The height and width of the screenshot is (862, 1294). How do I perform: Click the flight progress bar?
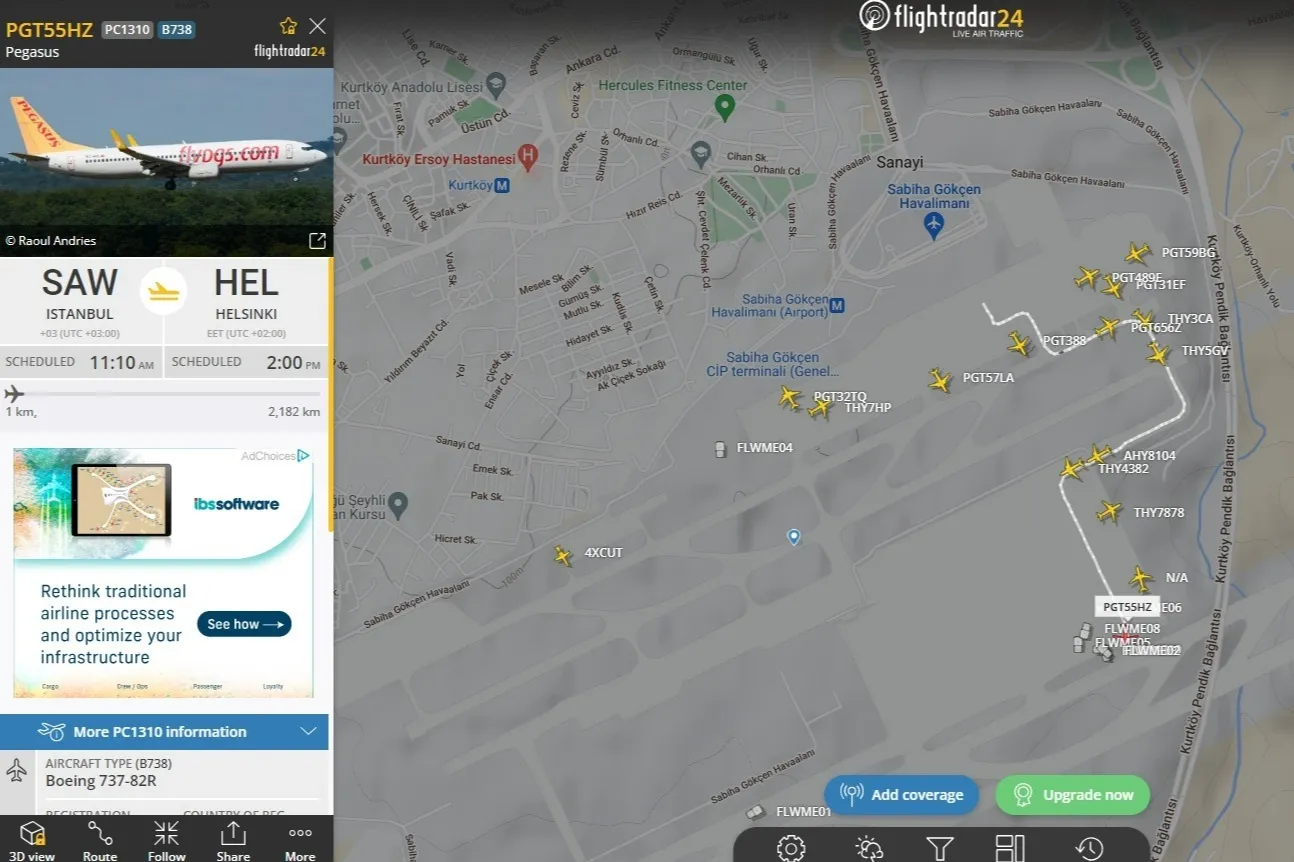[164, 394]
